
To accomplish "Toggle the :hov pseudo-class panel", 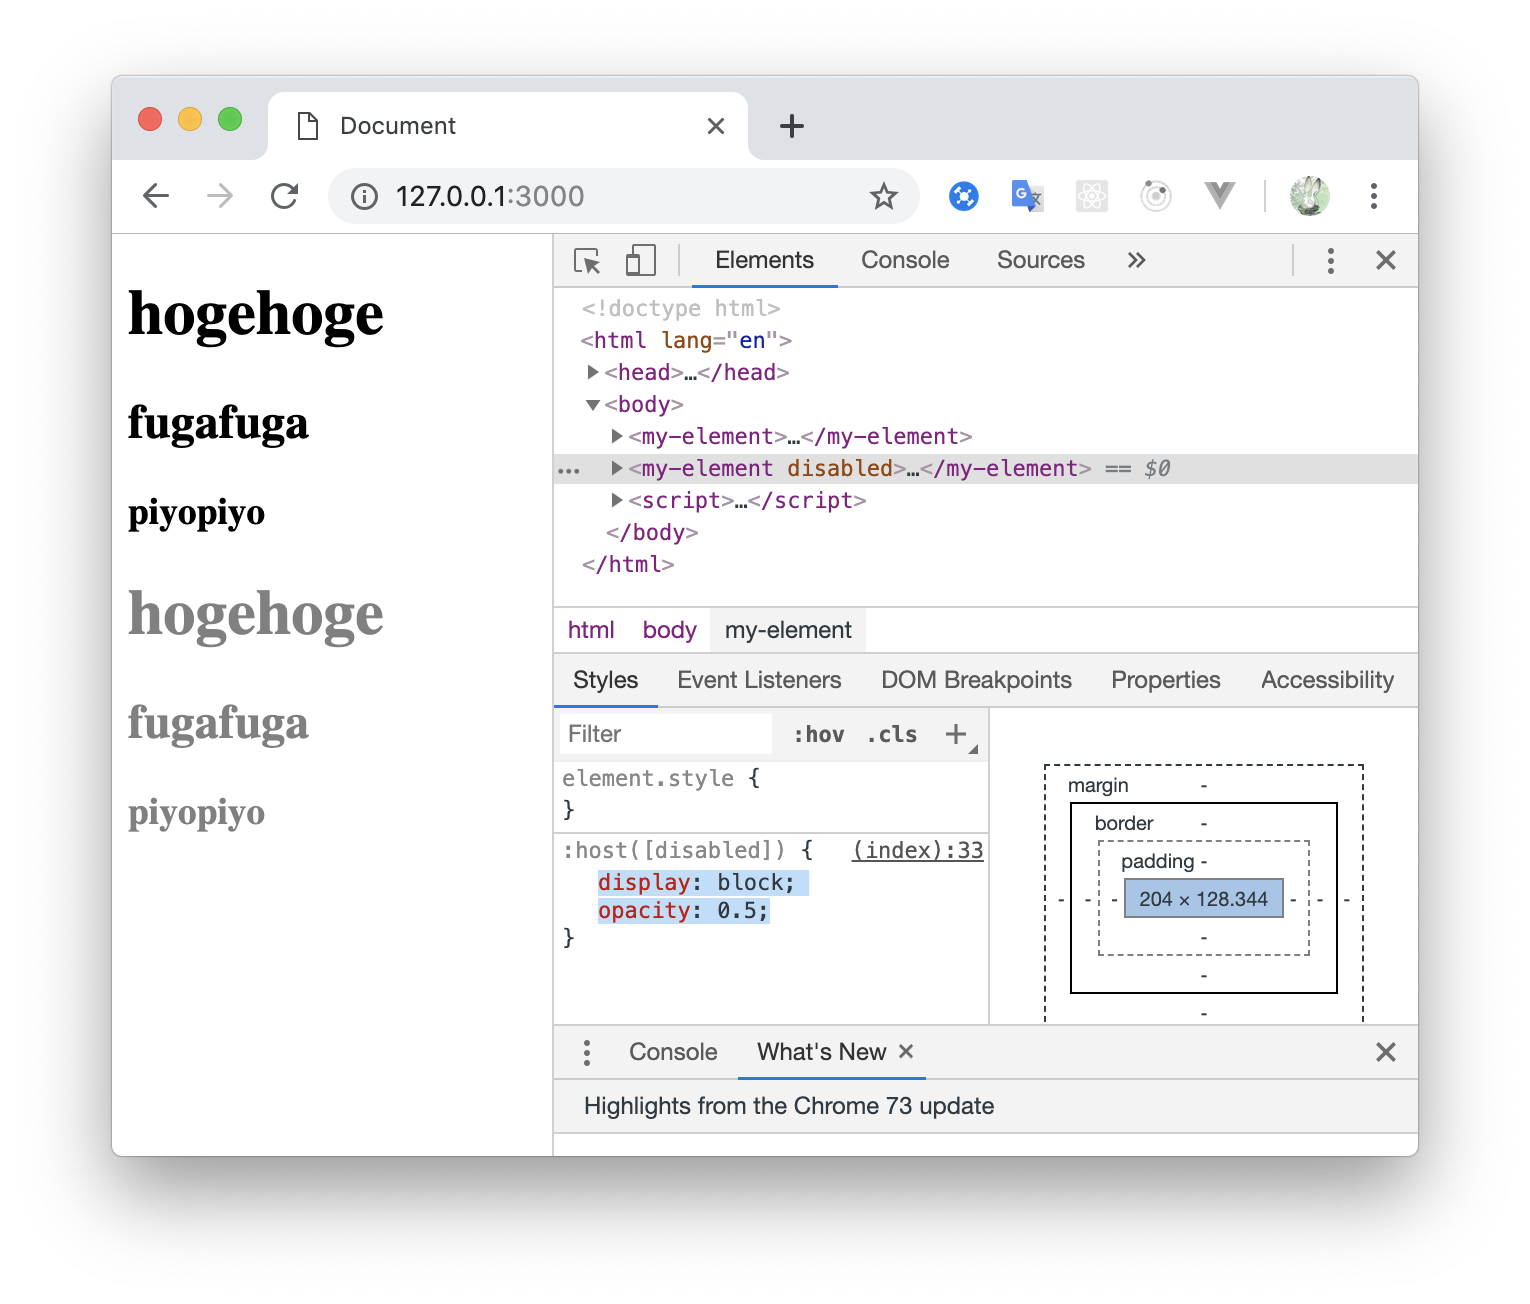I will click(x=818, y=733).
